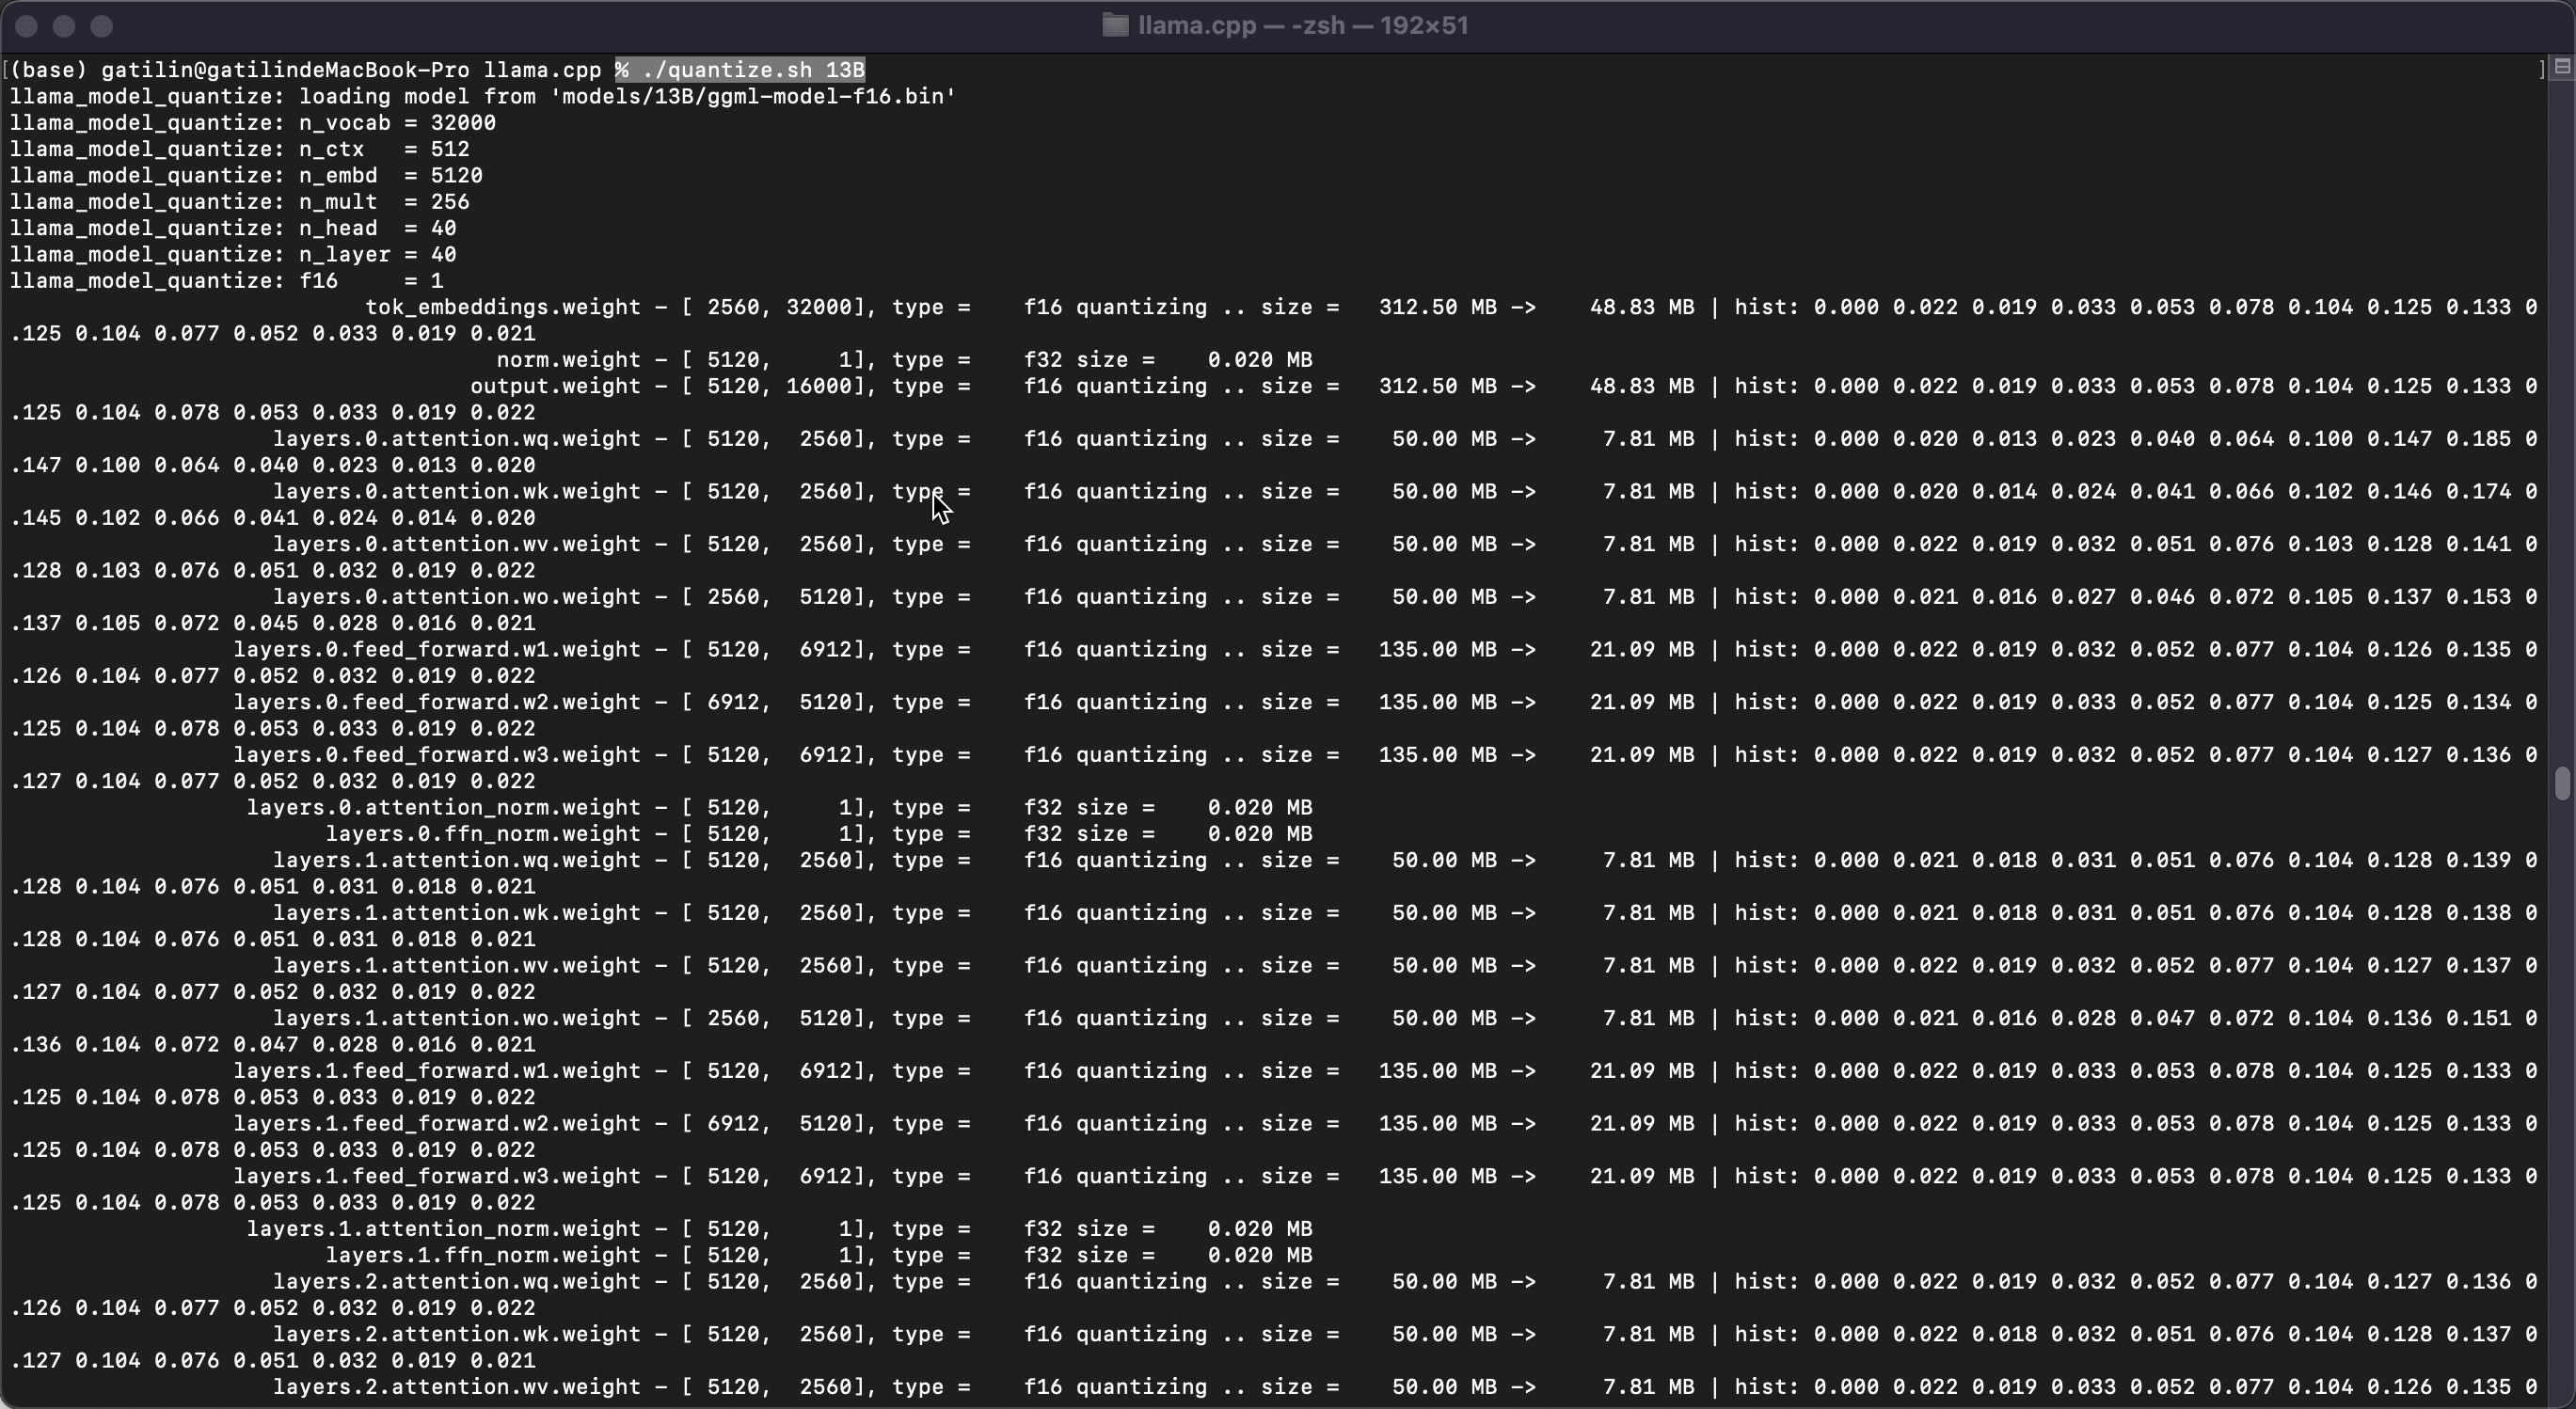Click the closing bracket mark beside prompt
2576x1409 pixels.
coord(2541,69)
